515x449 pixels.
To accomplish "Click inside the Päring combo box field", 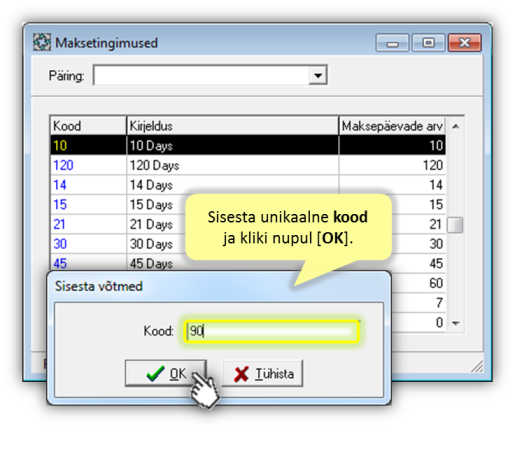I will (210, 75).
